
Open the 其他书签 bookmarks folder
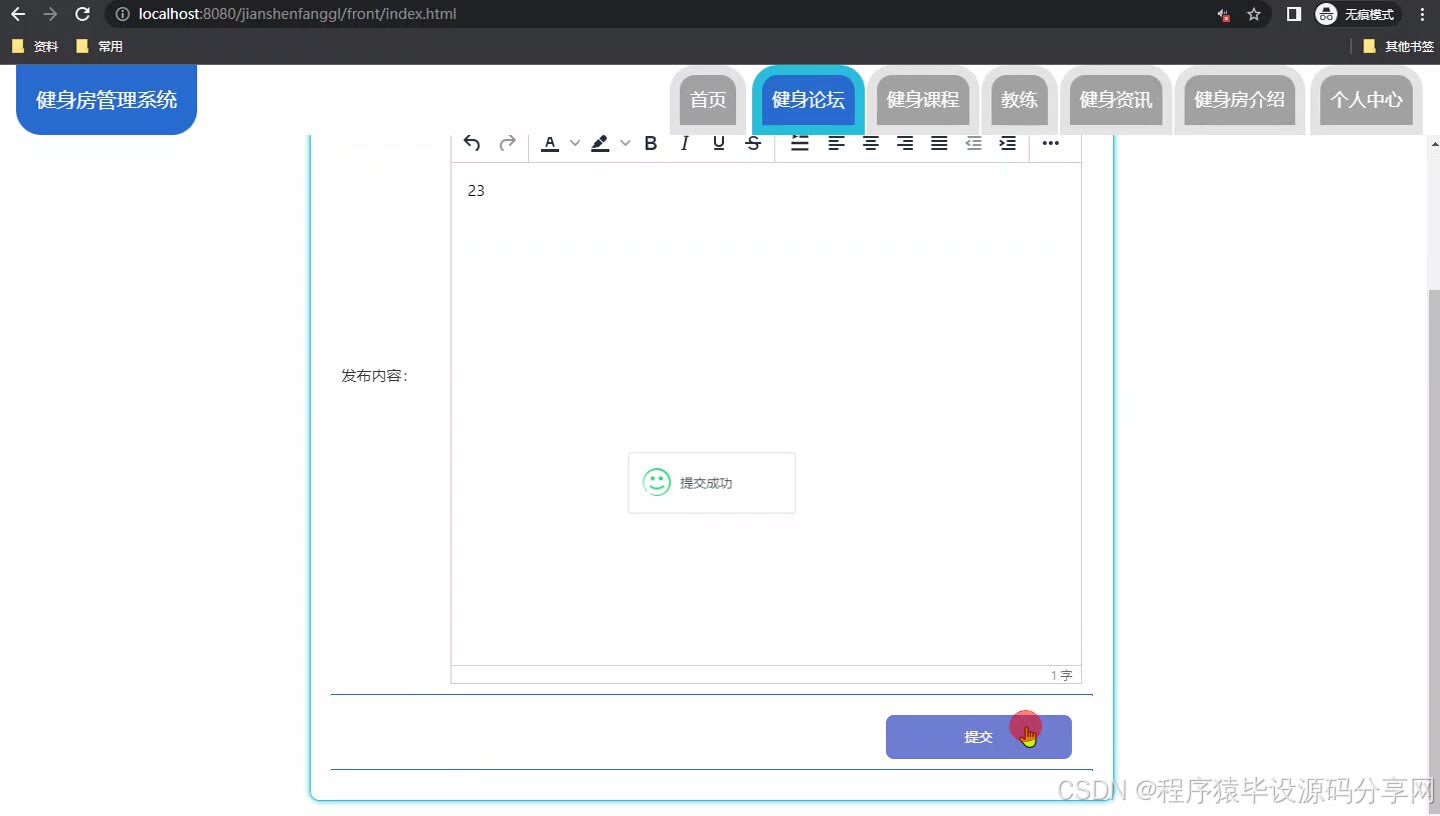click(x=1399, y=46)
